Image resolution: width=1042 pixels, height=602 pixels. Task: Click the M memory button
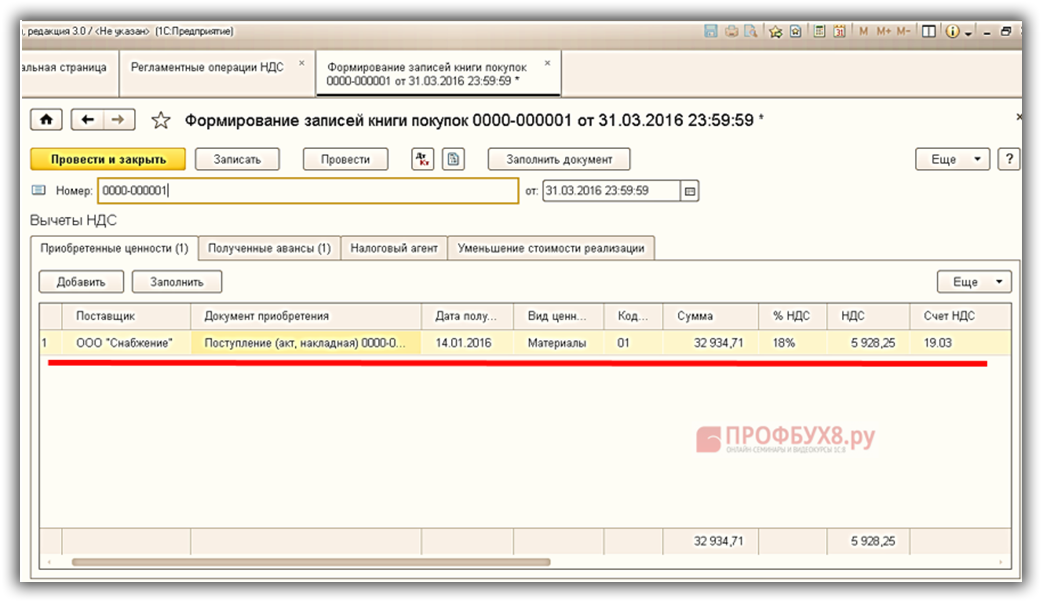click(x=864, y=31)
